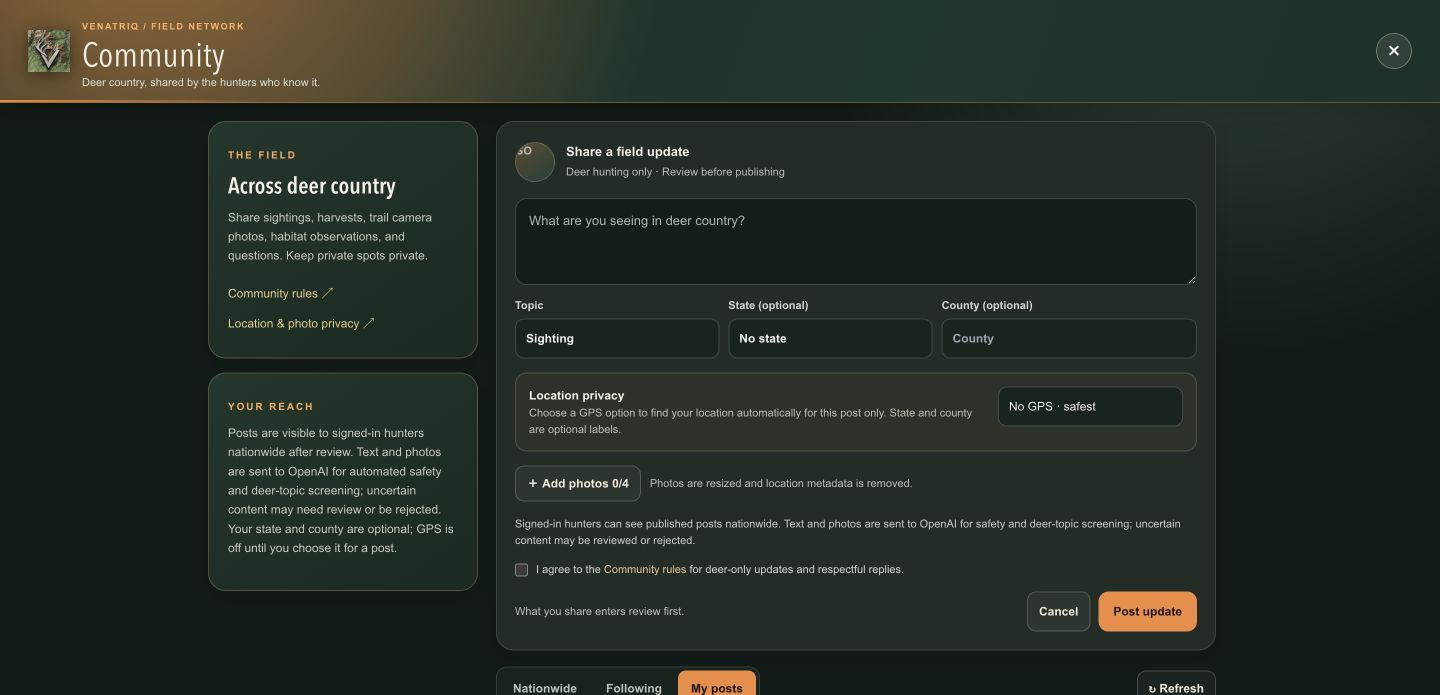Click the field update text area
The height and width of the screenshot is (695, 1440).
pyautogui.click(x=855, y=241)
